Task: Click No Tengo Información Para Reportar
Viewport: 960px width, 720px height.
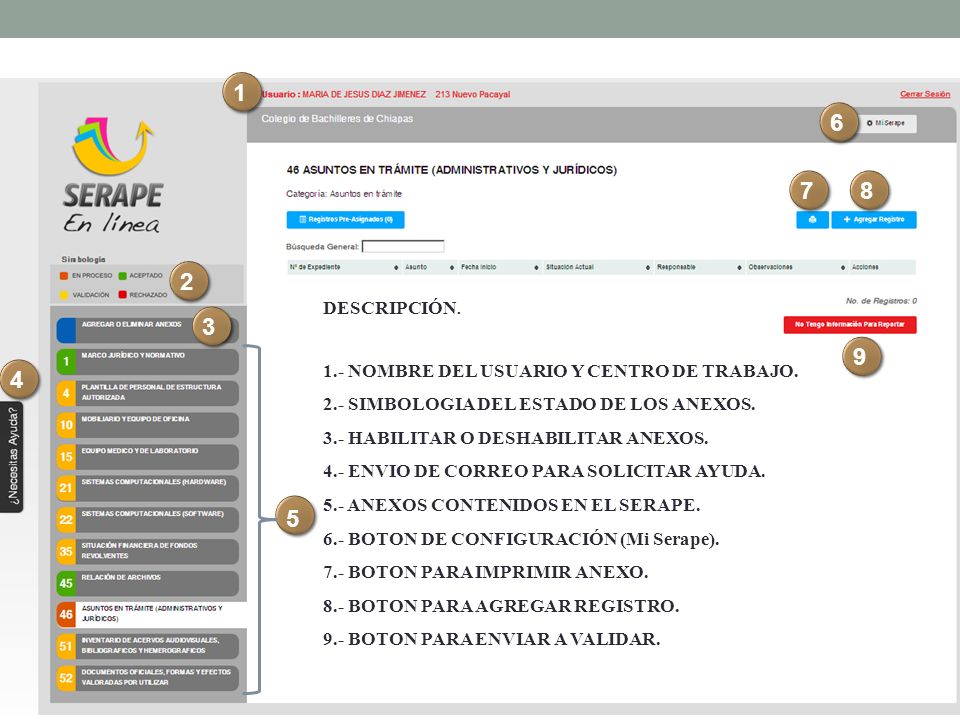Action: [850, 324]
